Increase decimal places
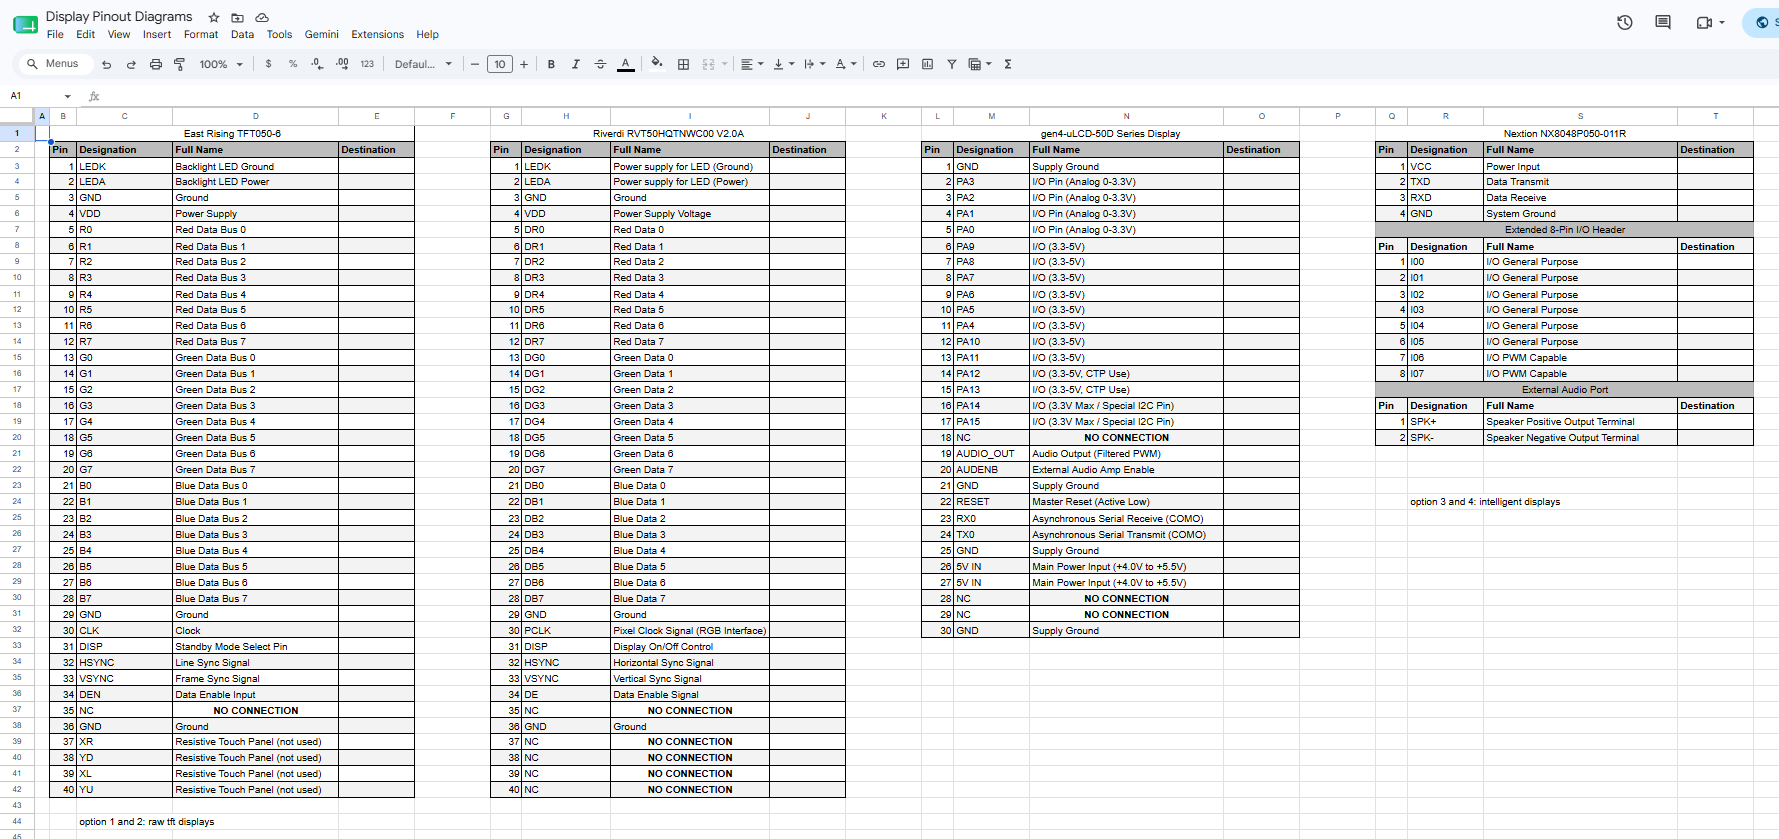Image resolution: width=1779 pixels, height=839 pixels. [x=342, y=64]
